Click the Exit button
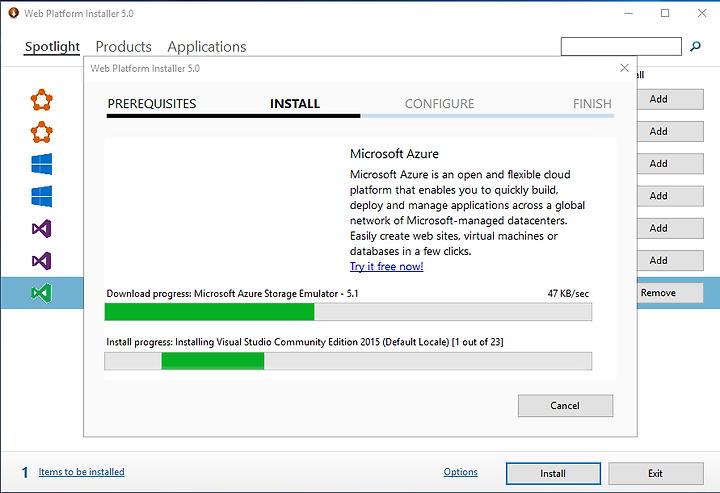The width and height of the screenshot is (720, 493). [x=656, y=473]
